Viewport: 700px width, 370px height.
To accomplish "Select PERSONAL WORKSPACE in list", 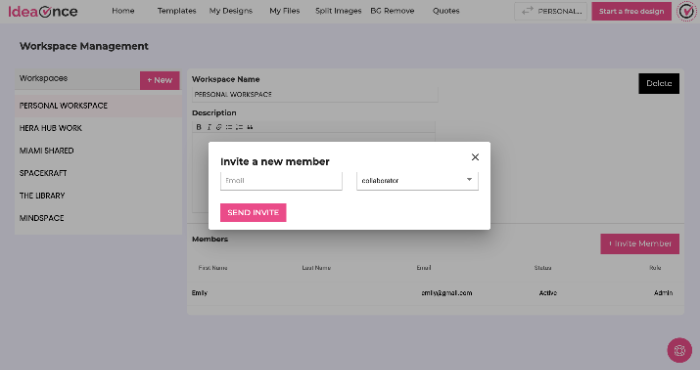I will point(98,106).
